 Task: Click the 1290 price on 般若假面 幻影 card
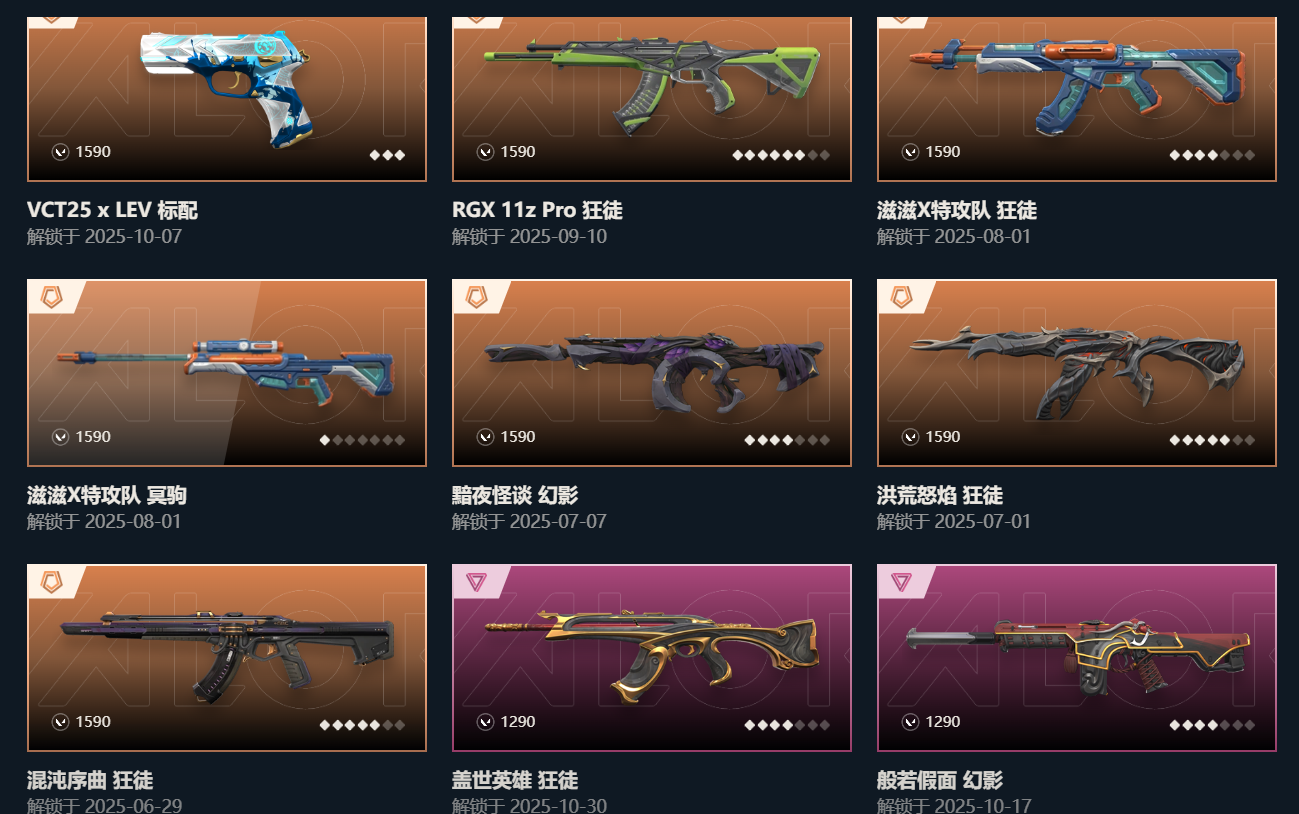point(943,722)
